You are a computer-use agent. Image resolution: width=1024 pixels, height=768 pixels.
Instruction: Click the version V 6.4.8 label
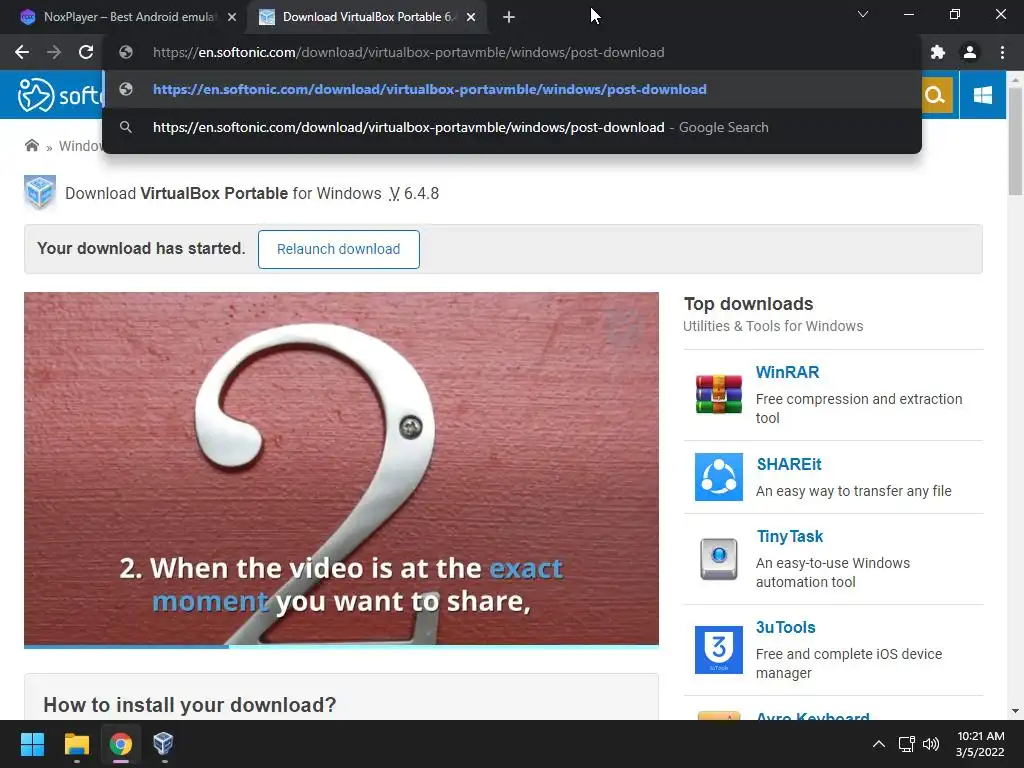coord(413,193)
